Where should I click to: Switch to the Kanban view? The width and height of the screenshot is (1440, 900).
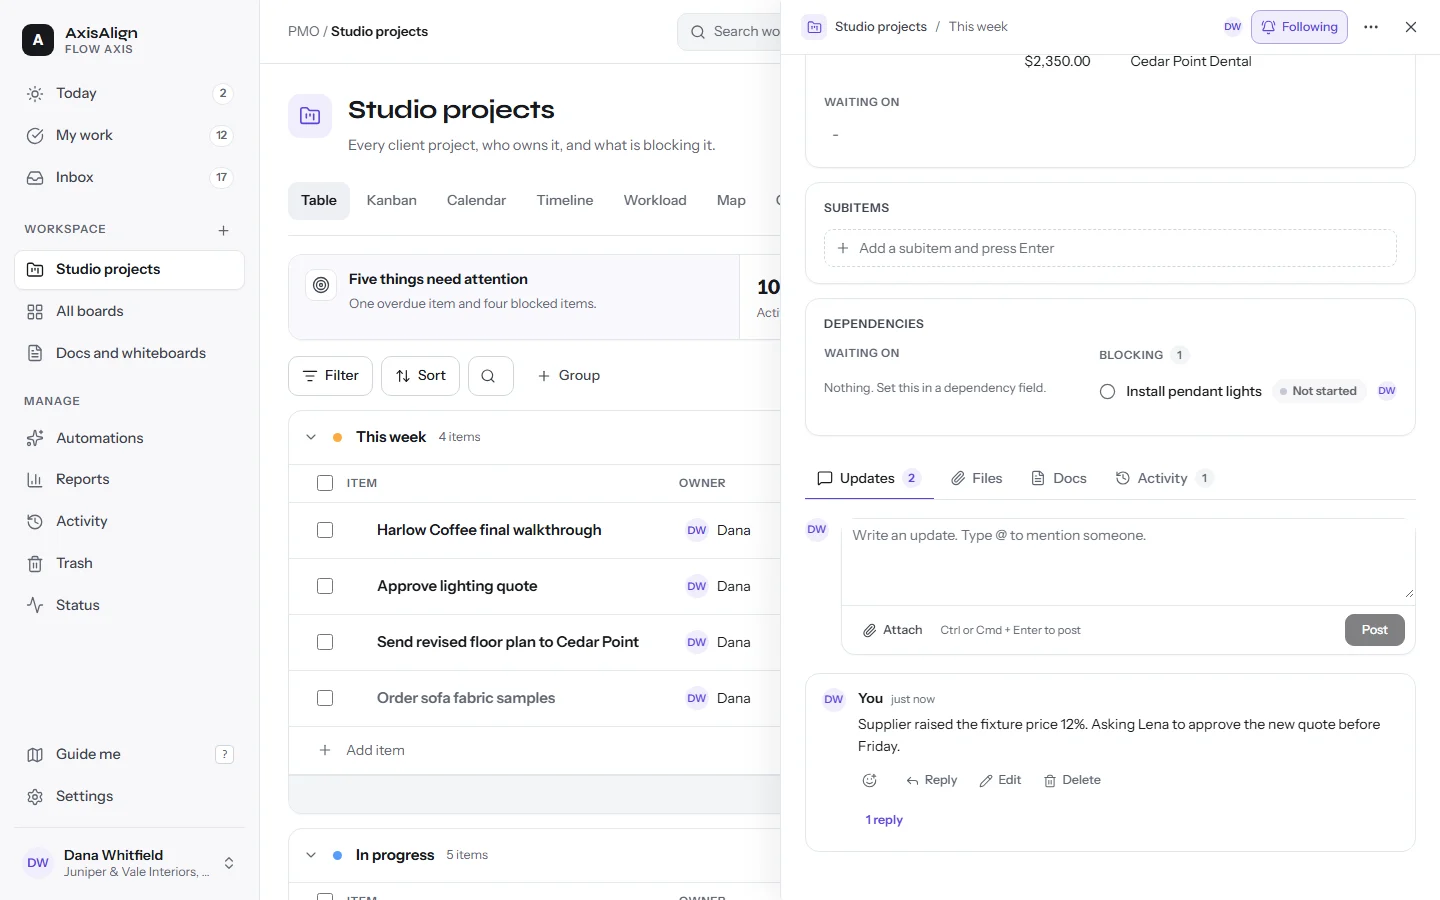pos(391,200)
